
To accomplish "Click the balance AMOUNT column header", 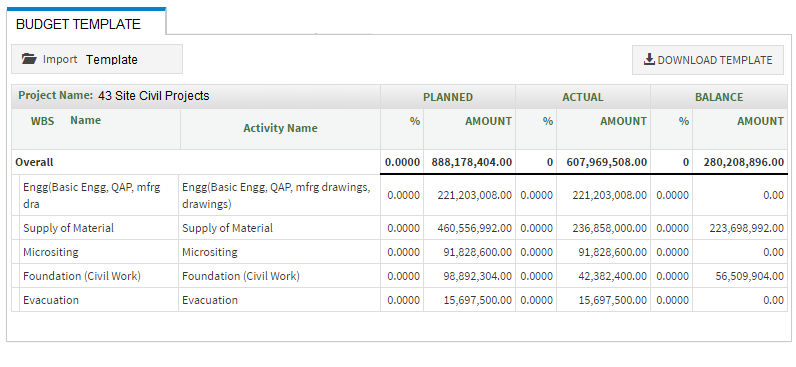I will pos(760,121).
